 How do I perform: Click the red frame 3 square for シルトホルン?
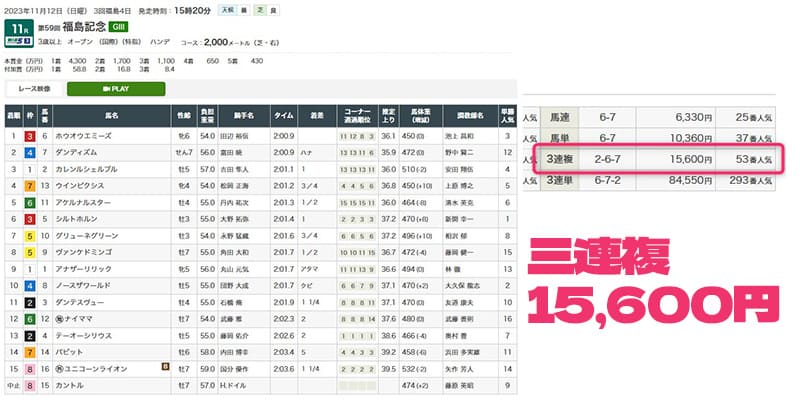point(29,219)
